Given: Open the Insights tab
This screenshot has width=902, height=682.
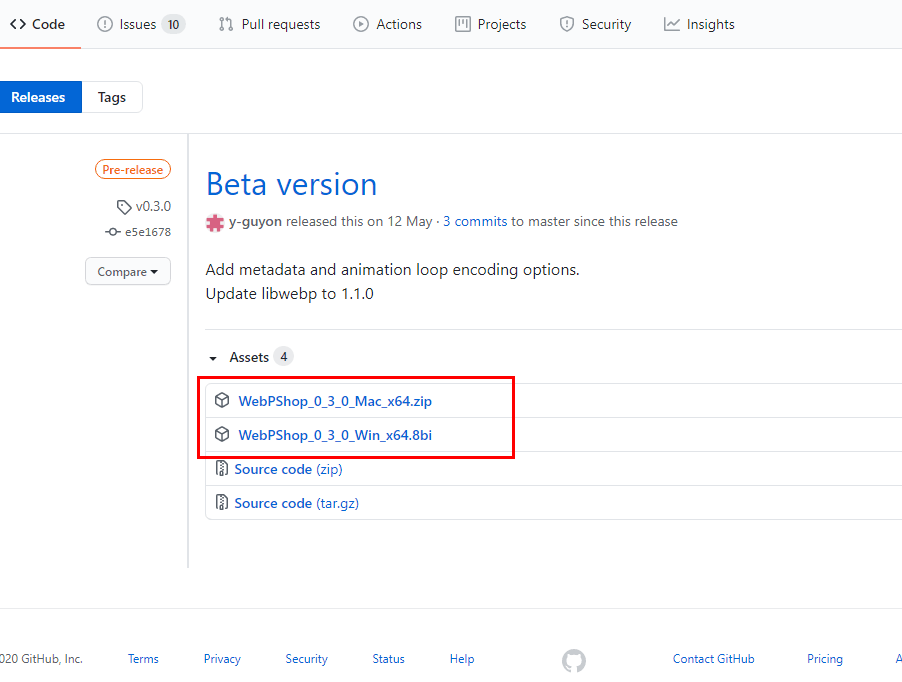Looking at the screenshot, I should [x=699, y=24].
